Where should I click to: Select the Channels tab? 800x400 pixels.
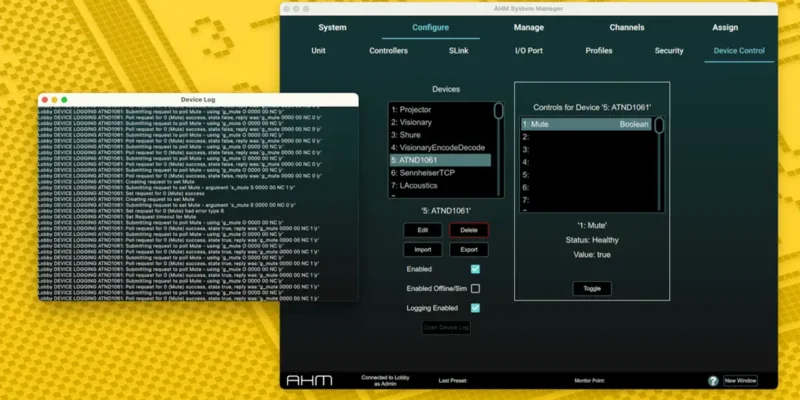click(627, 28)
